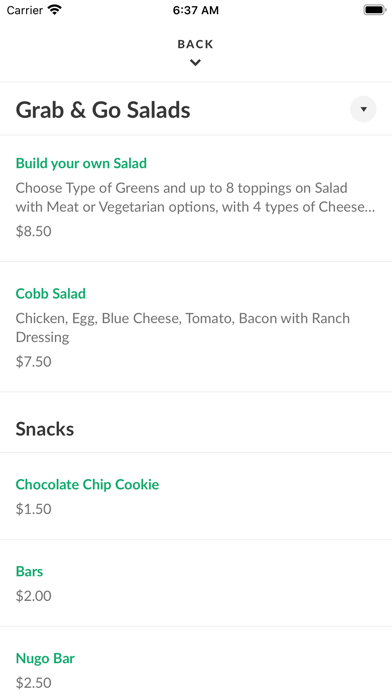The height and width of the screenshot is (696, 392).
Task: Tap the Cobb Salad ingredients description
Action: click(182, 328)
